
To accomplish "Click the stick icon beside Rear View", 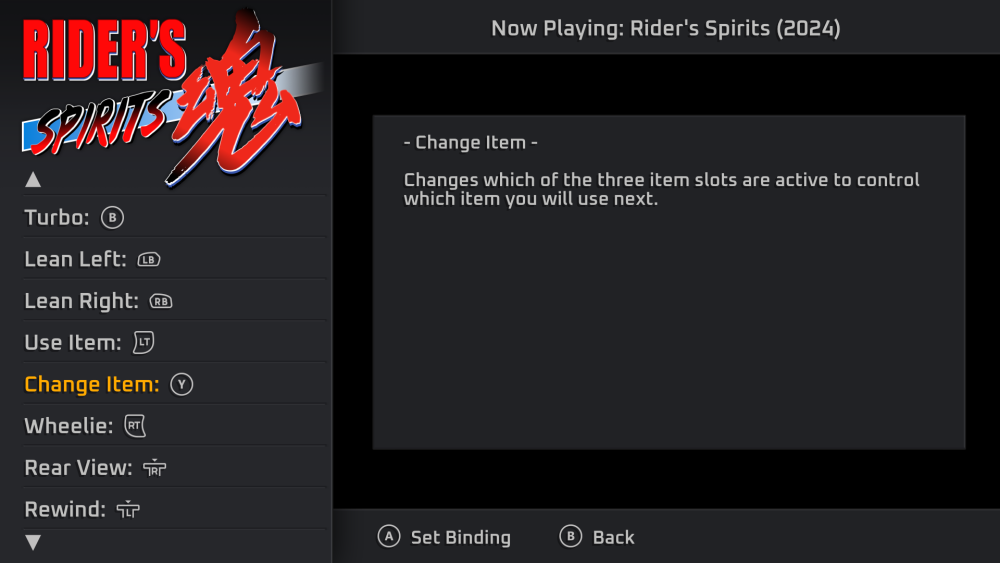I will (x=154, y=468).
